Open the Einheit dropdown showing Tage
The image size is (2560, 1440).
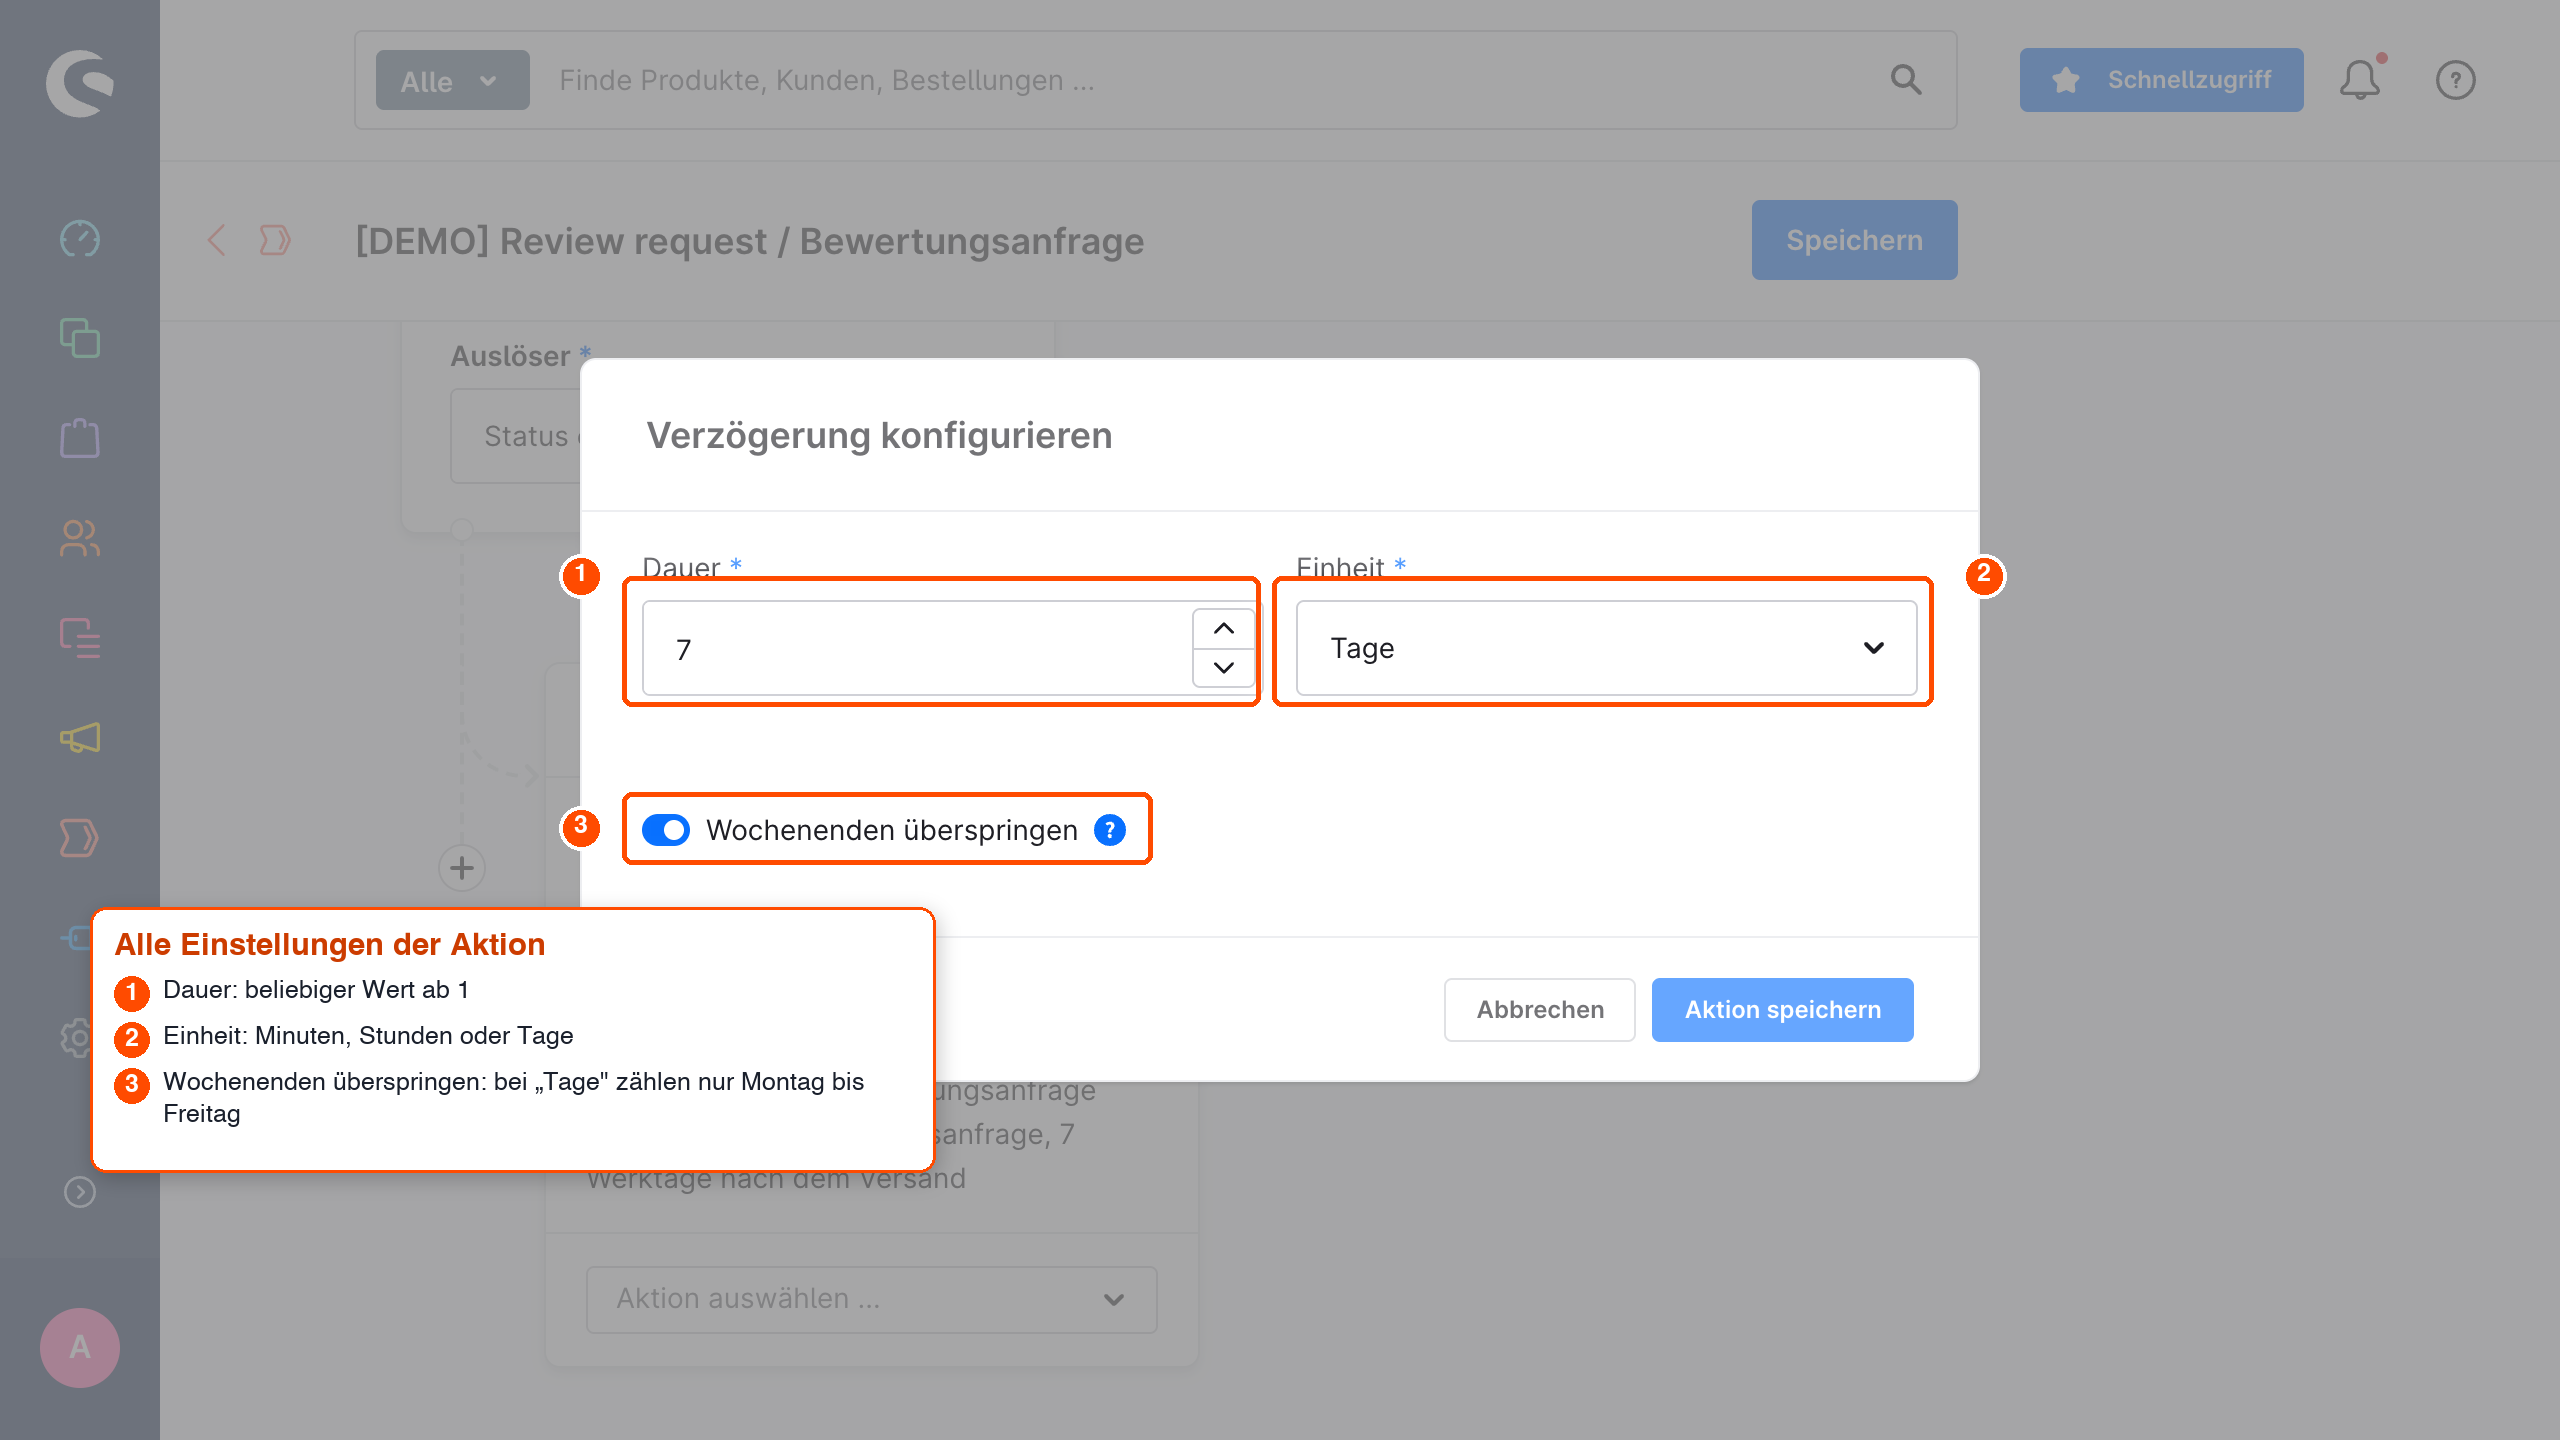click(1606, 648)
